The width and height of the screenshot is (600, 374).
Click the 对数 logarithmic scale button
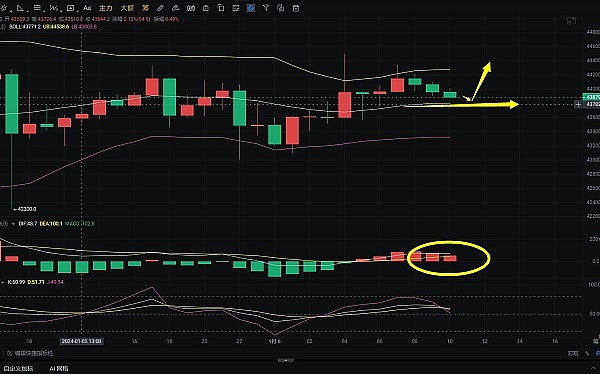click(573, 353)
